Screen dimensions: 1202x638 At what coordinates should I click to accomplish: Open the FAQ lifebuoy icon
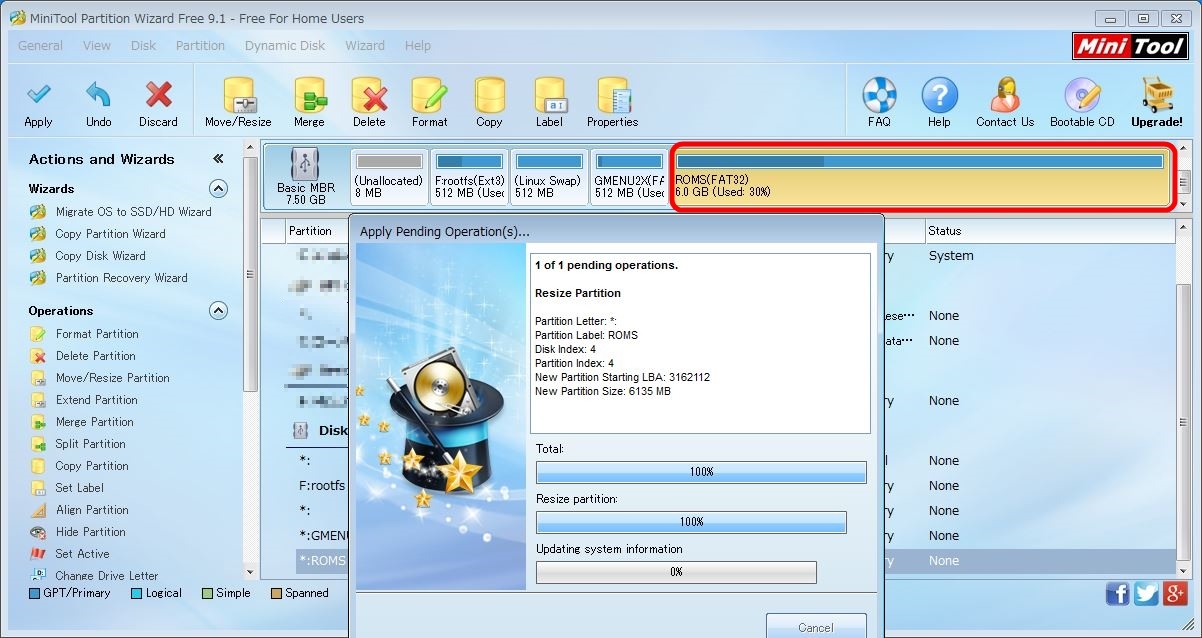879,96
